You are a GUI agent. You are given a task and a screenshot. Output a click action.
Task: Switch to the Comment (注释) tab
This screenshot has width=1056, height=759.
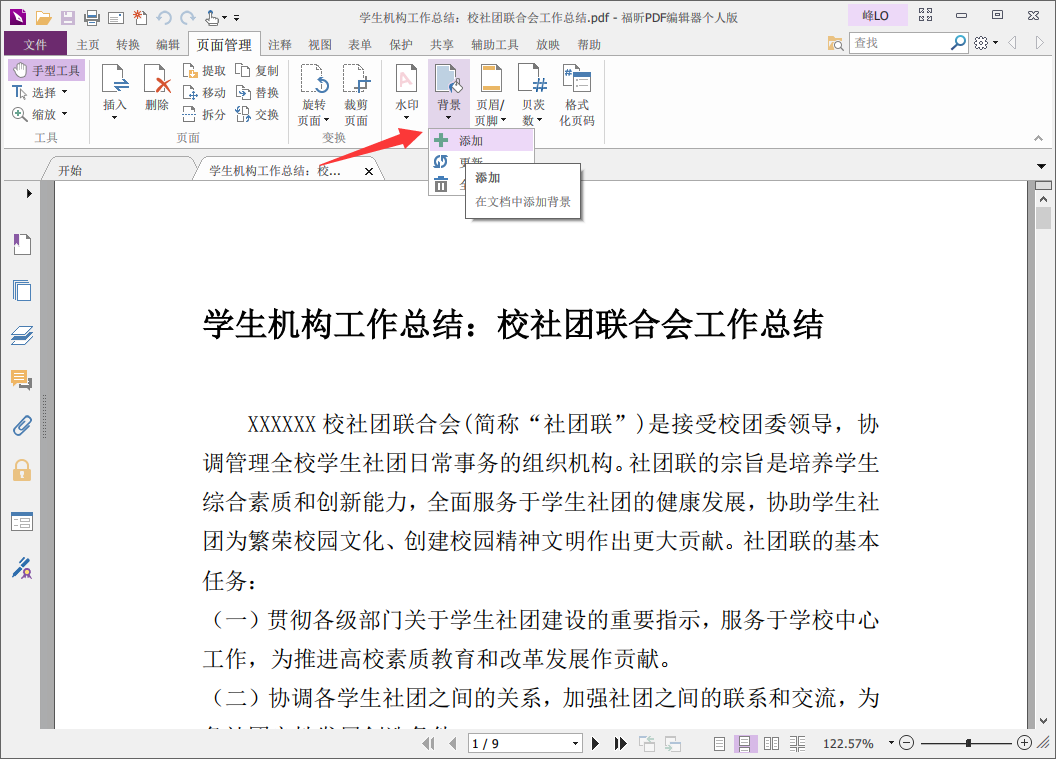(279, 44)
